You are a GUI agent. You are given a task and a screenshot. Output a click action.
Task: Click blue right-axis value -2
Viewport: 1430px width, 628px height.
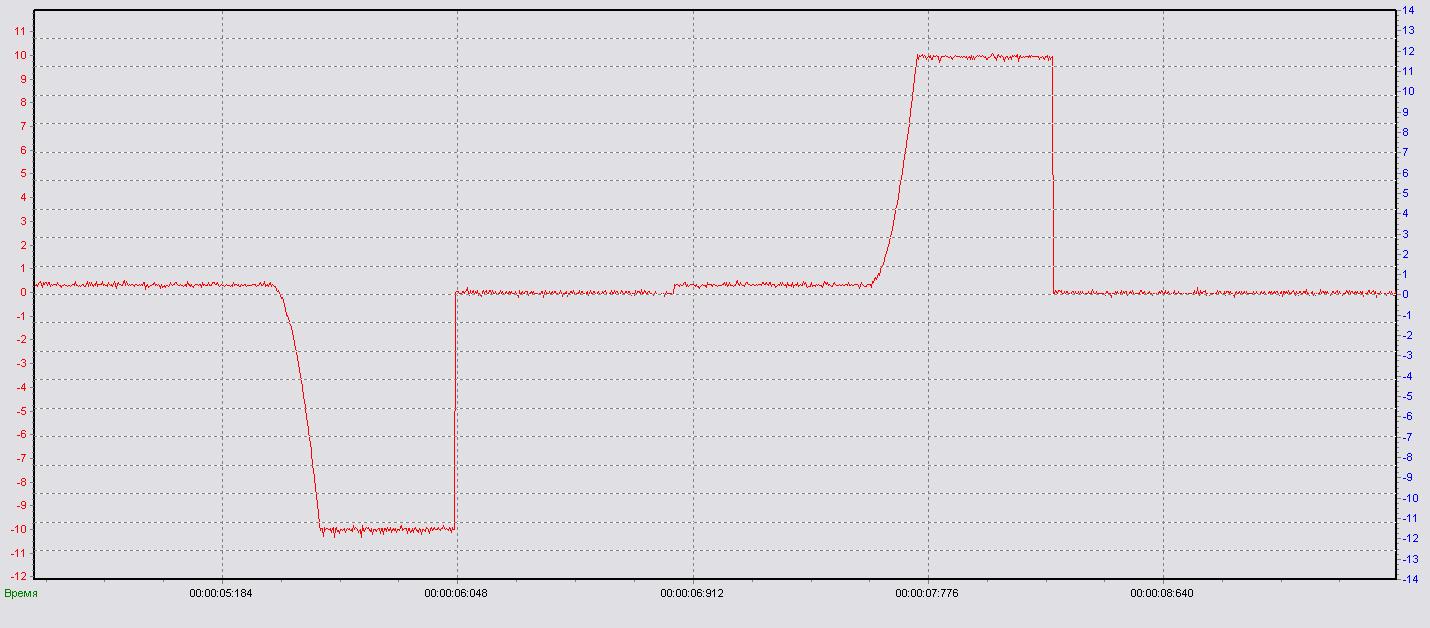point(1407,335)
